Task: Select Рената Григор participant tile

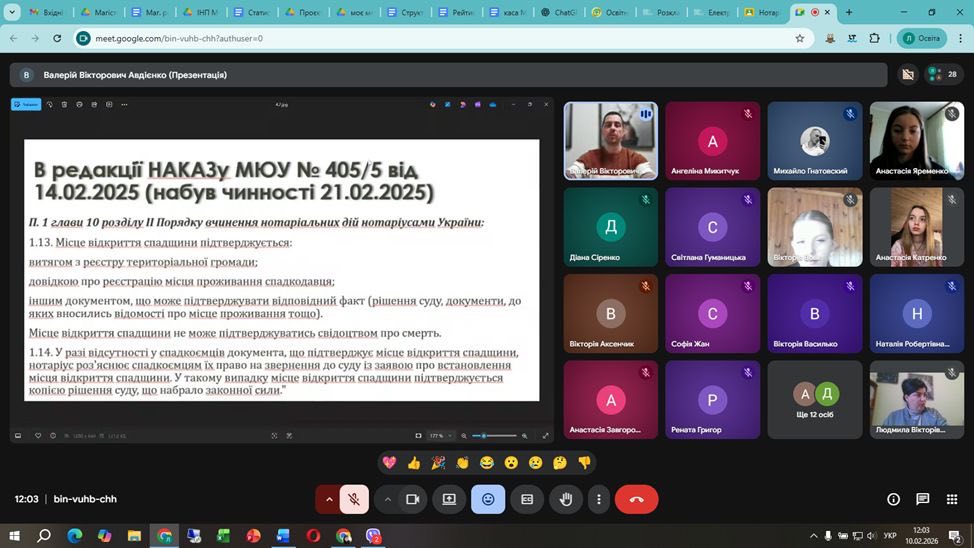Action: pyautogui.click(x=712, y=400)
